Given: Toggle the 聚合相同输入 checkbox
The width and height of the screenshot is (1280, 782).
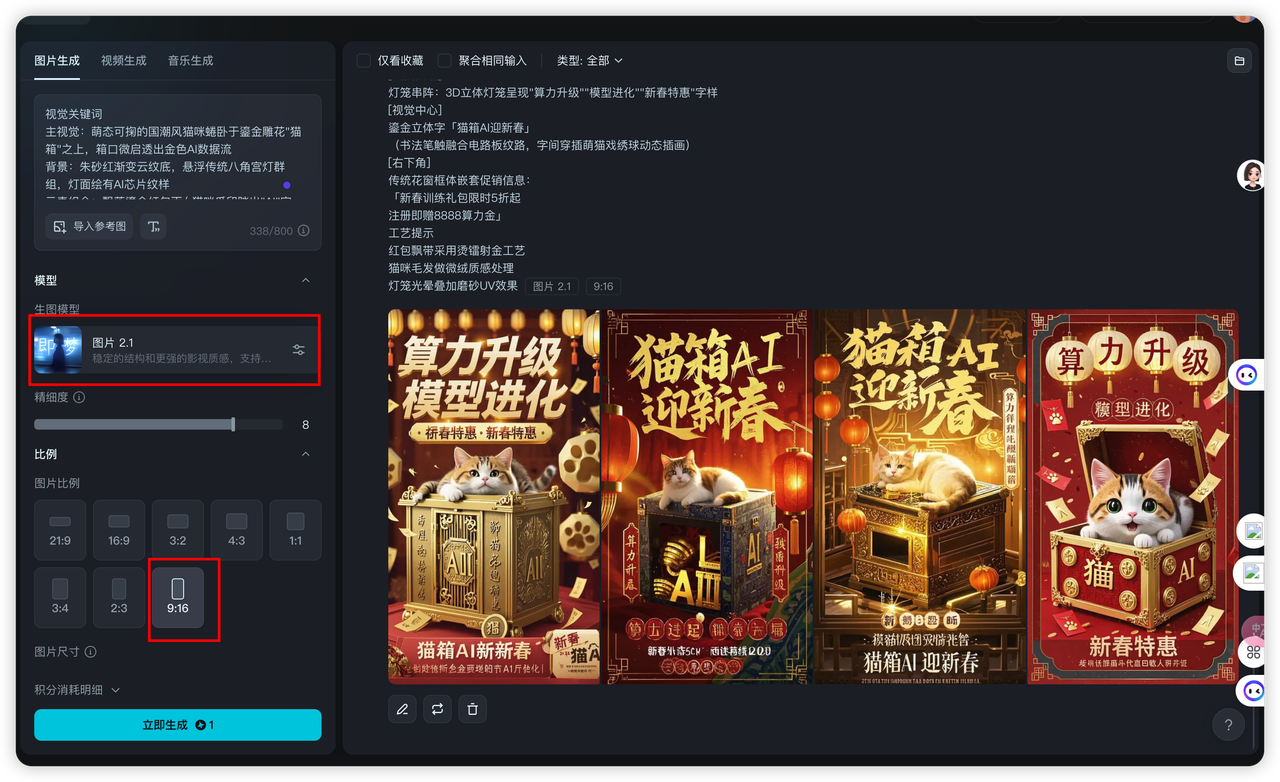Looking at the screenshot, I should click(445, 61).
